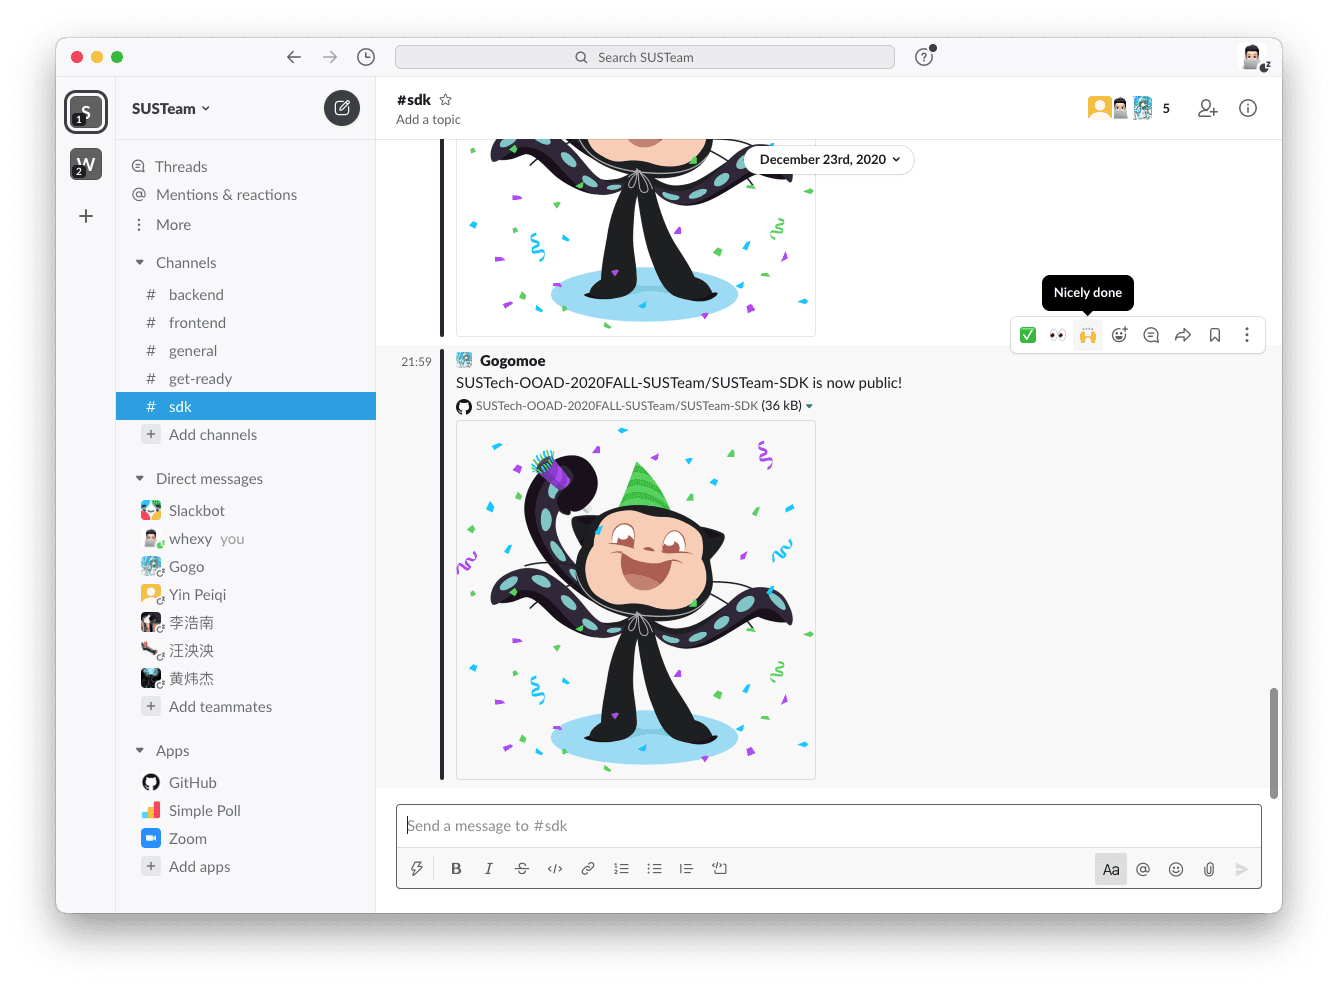The image size is (1338, 987).
Task: Click the share message arrow icon
Action: tap(1182, 335)
